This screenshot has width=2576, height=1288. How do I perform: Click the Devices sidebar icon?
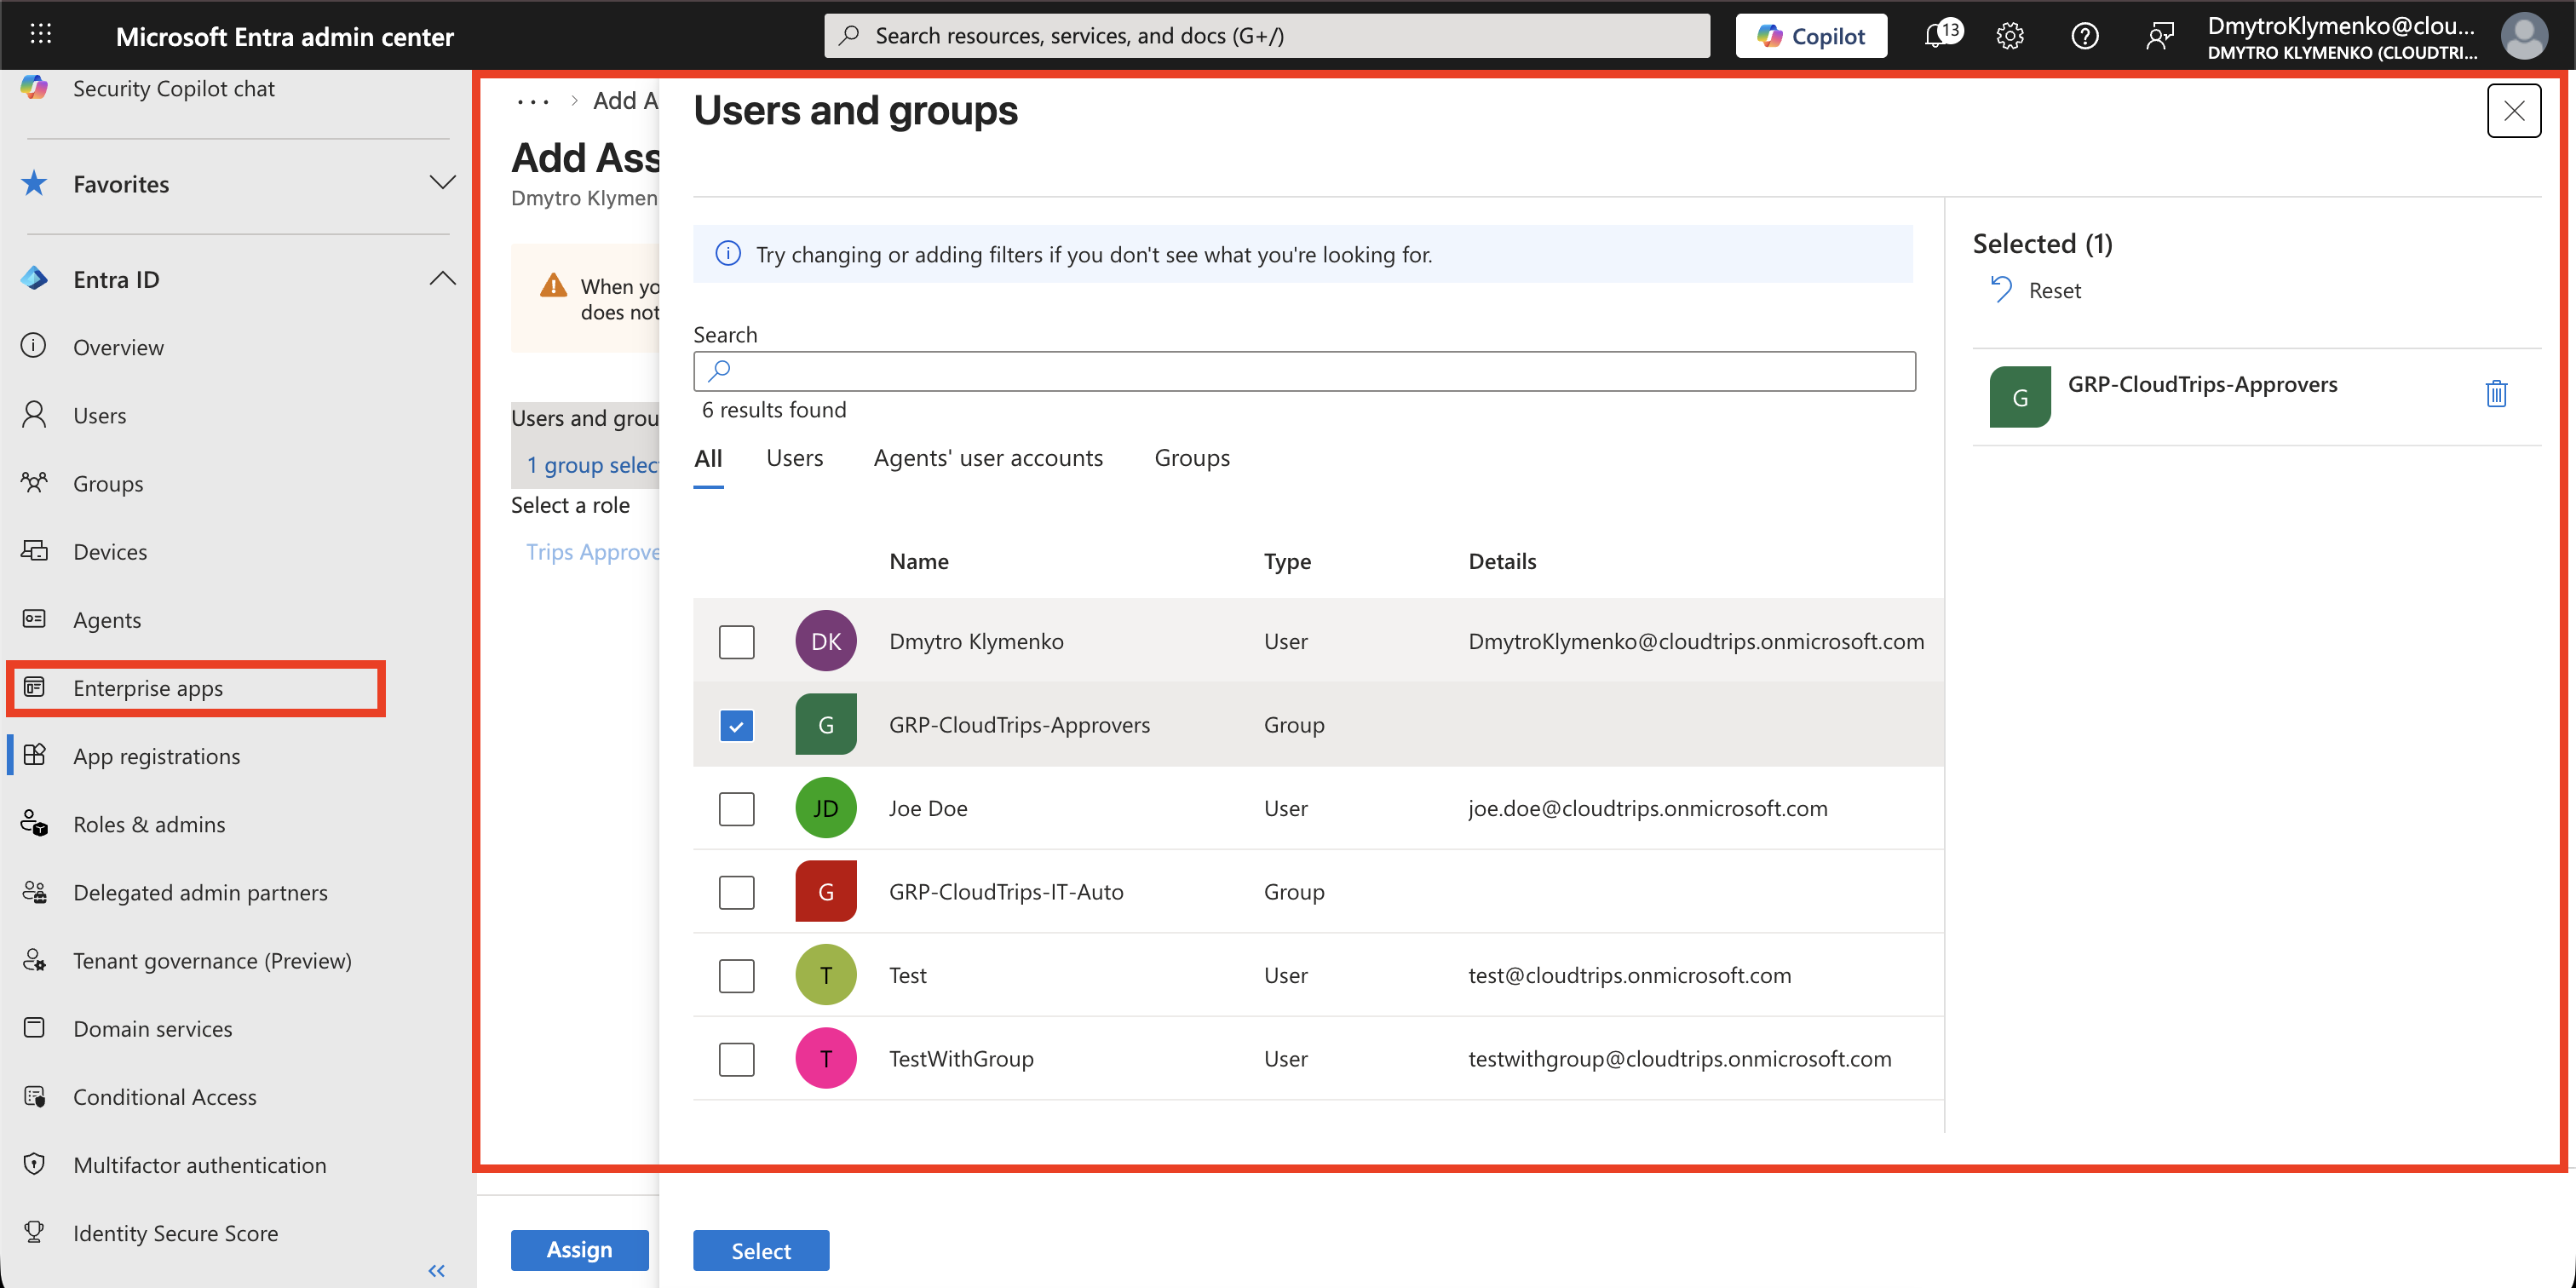tap(34, 550)
